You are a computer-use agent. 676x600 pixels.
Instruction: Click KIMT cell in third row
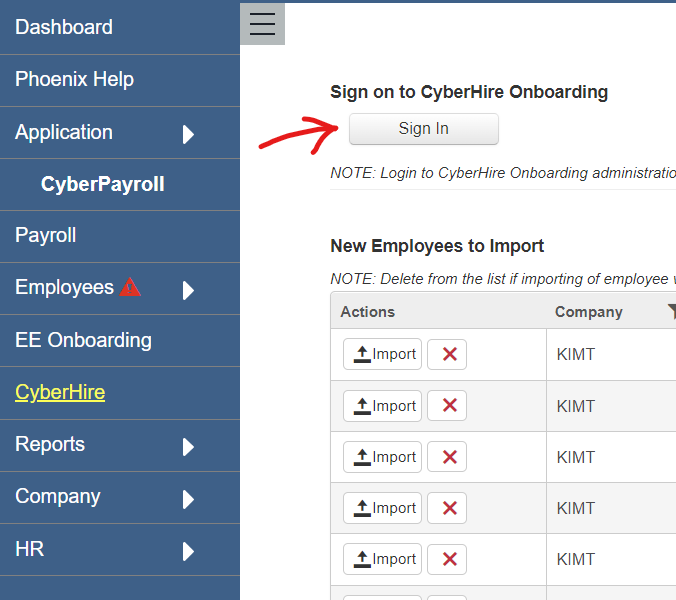pos(611,457)
